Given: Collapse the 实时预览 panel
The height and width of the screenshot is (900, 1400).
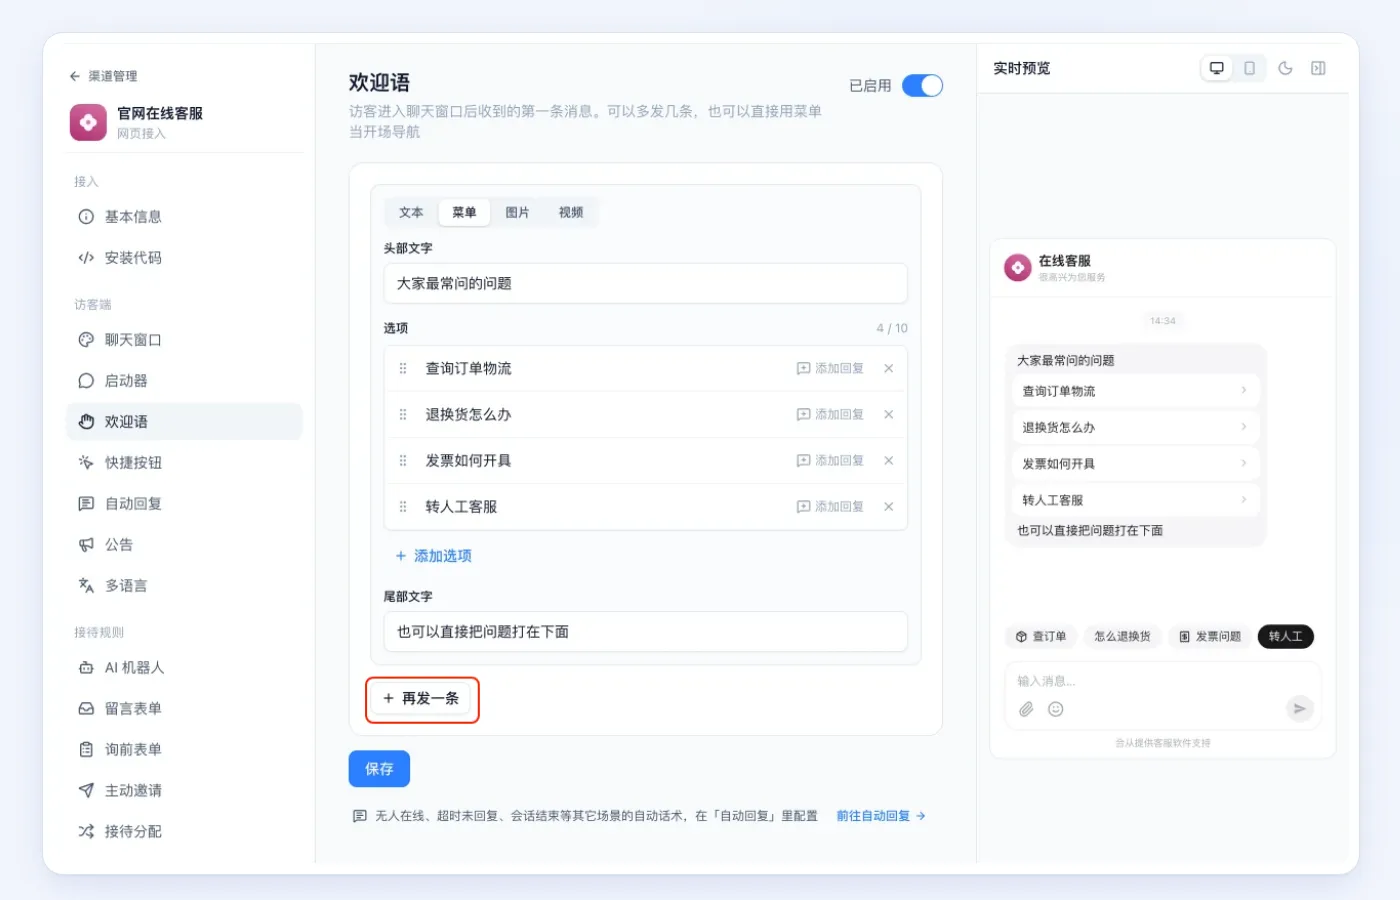Looking at the screenshot, I should pos(1318,68).
